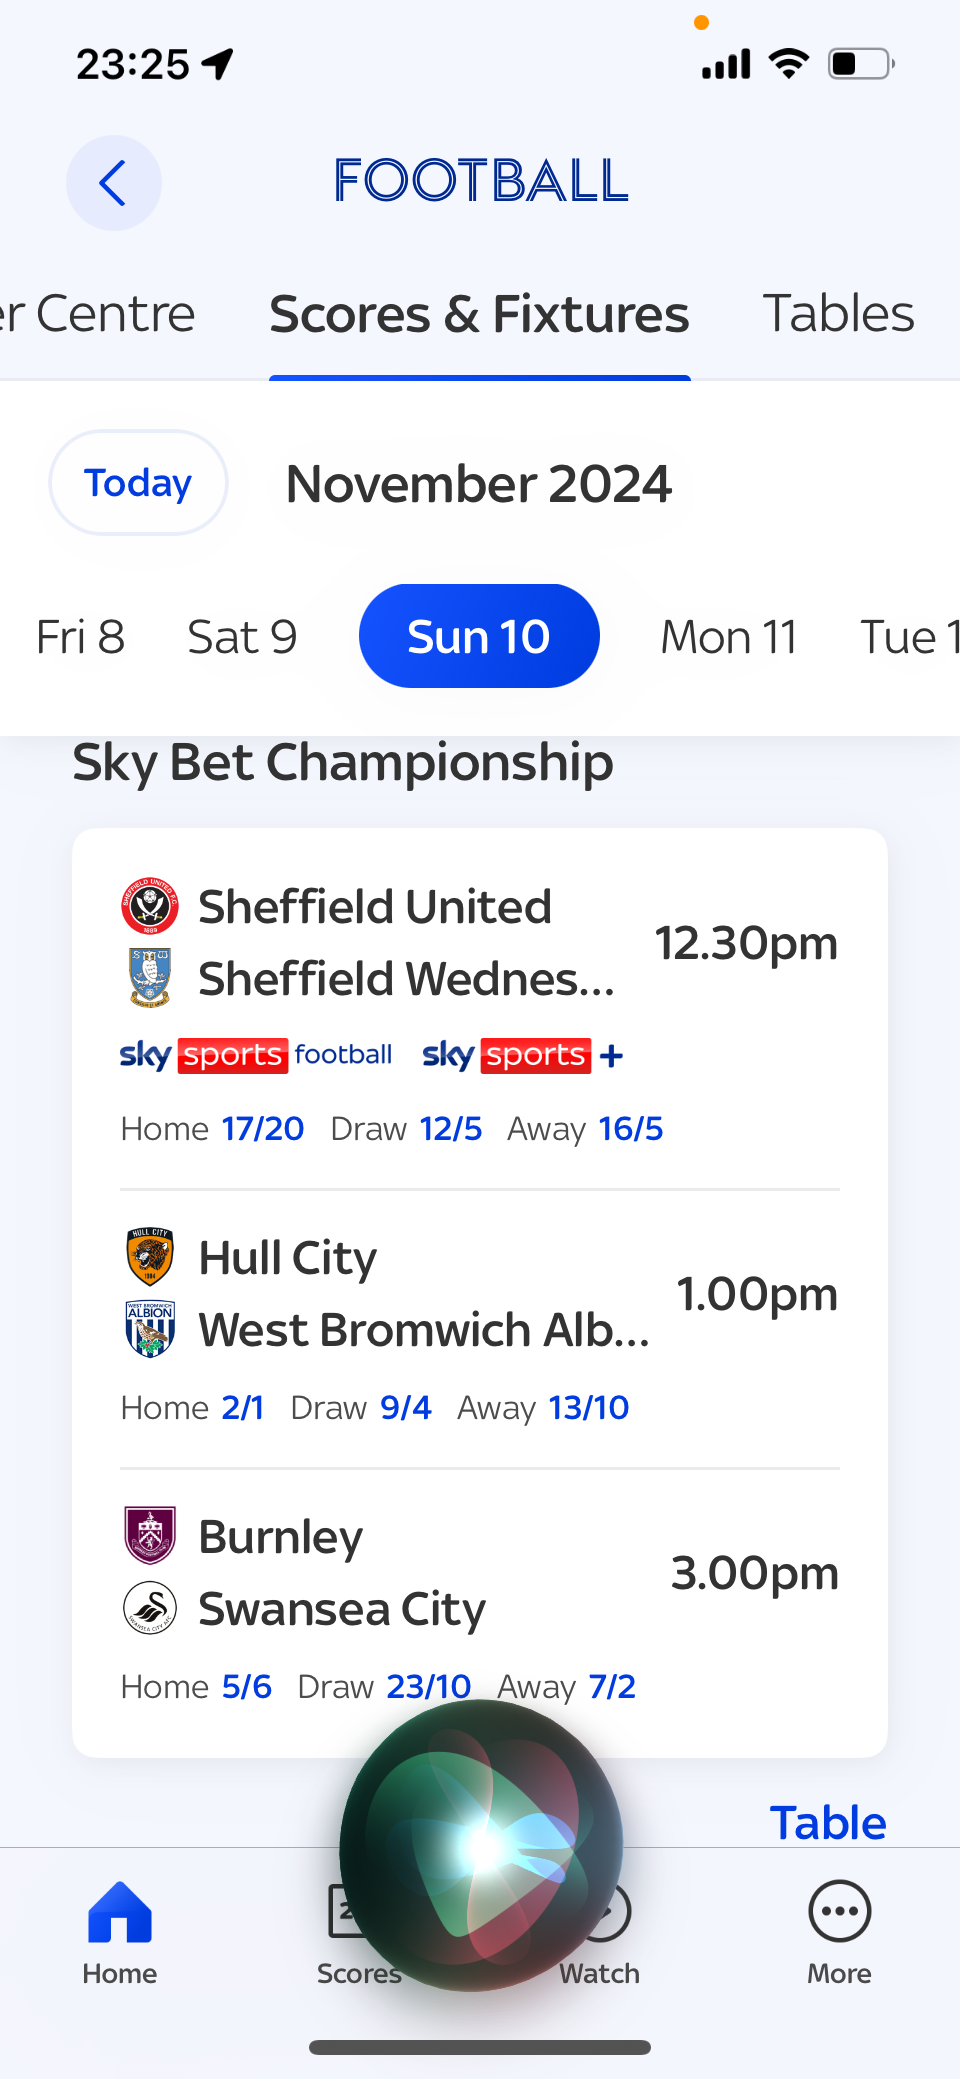Image resolution: width=960 pixels, height=2079 pixels.
Task: Tap the West Bromwich Albion crest
Action: pyautogui.click(x=150, y=1329)
